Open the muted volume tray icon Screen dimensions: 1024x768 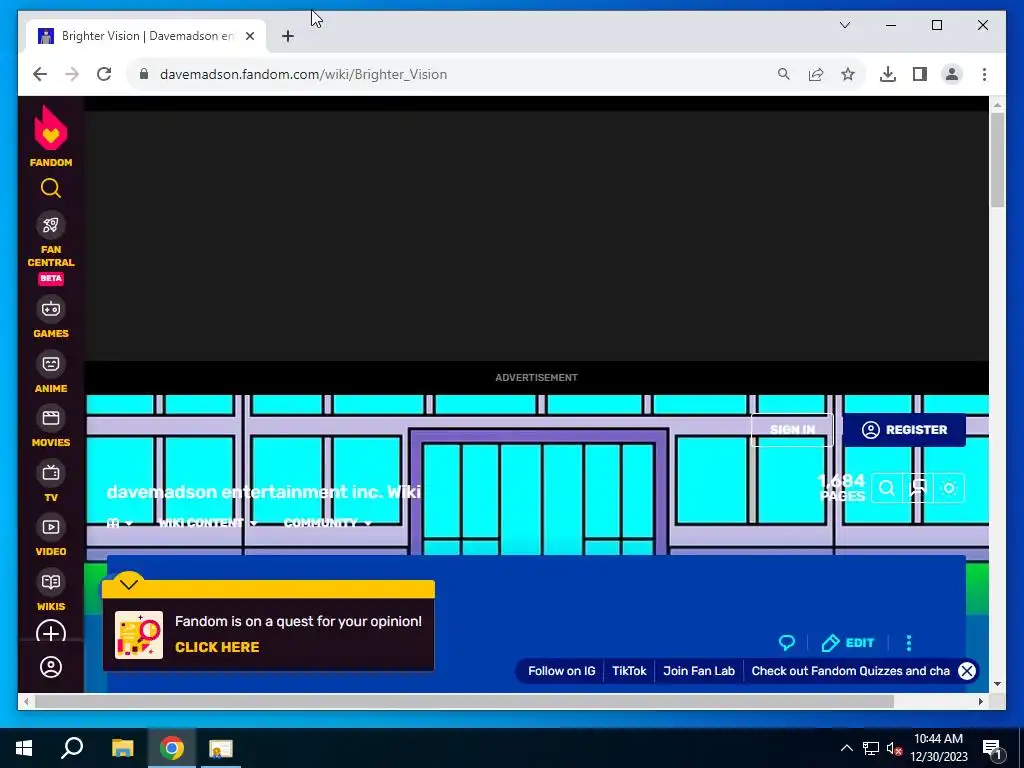click(x=895, y=748)
